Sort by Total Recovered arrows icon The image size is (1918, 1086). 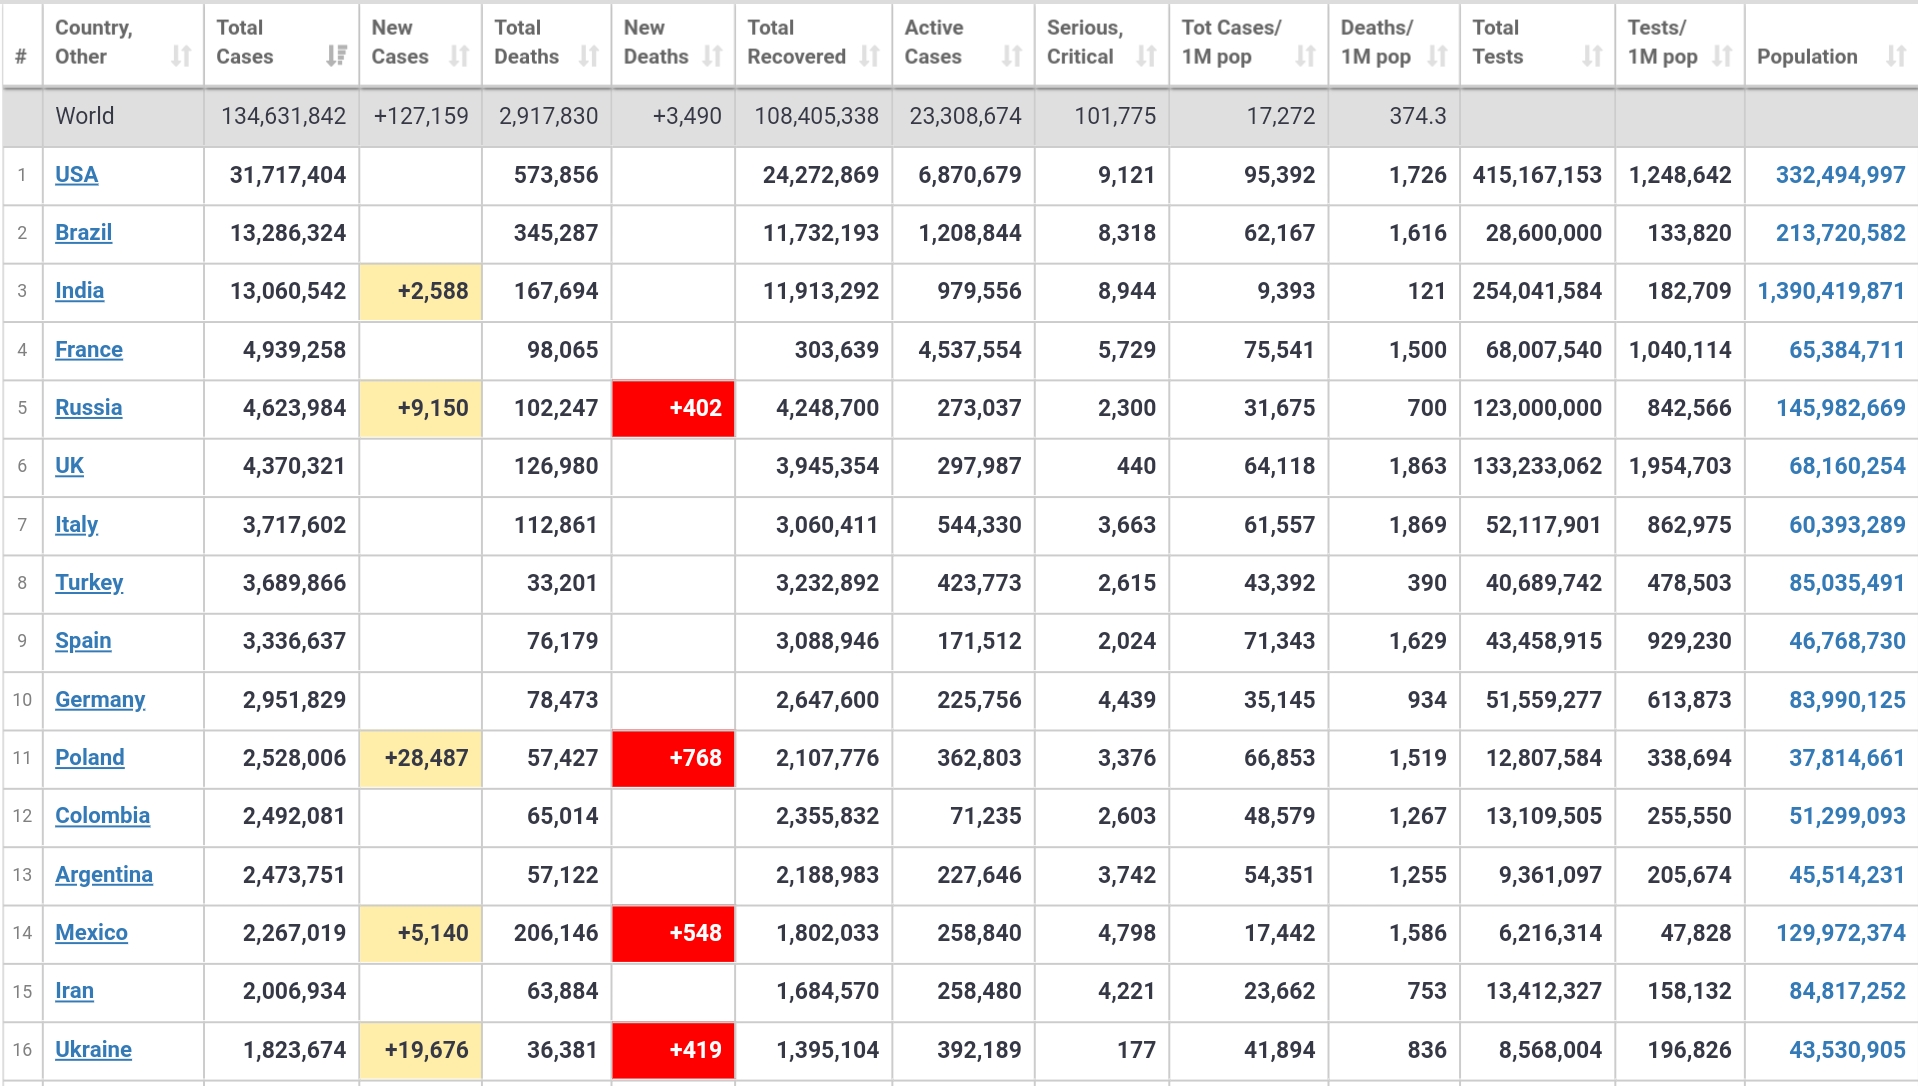(870, 56)
